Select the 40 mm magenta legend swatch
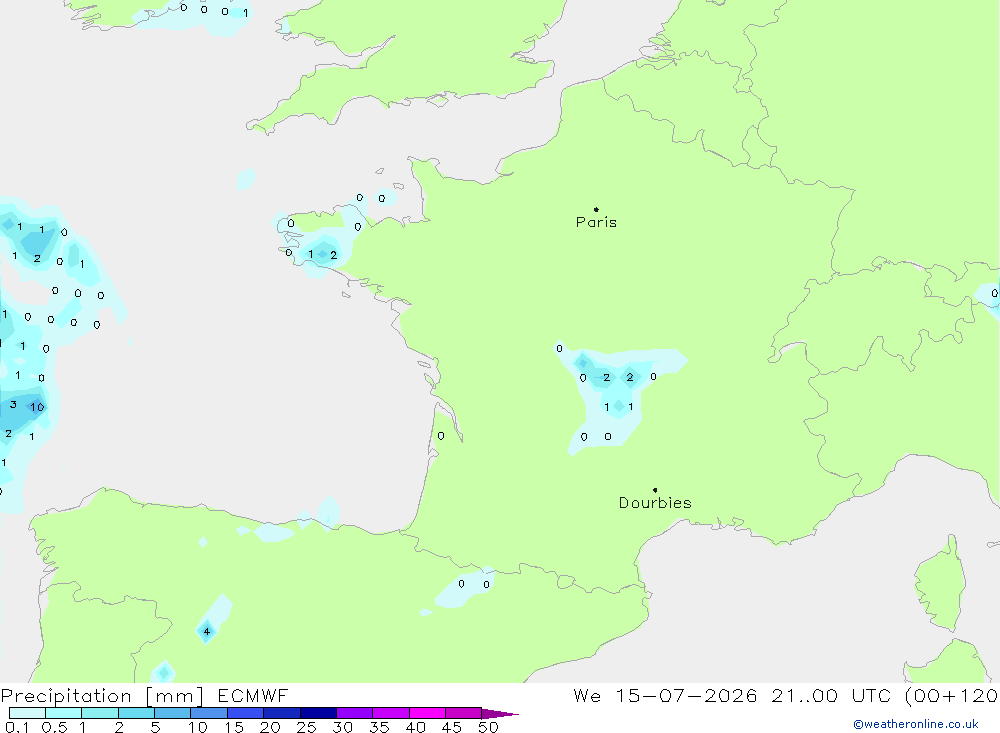The width and height of the screenshot is (1000, 733). [x=427, y=713]
